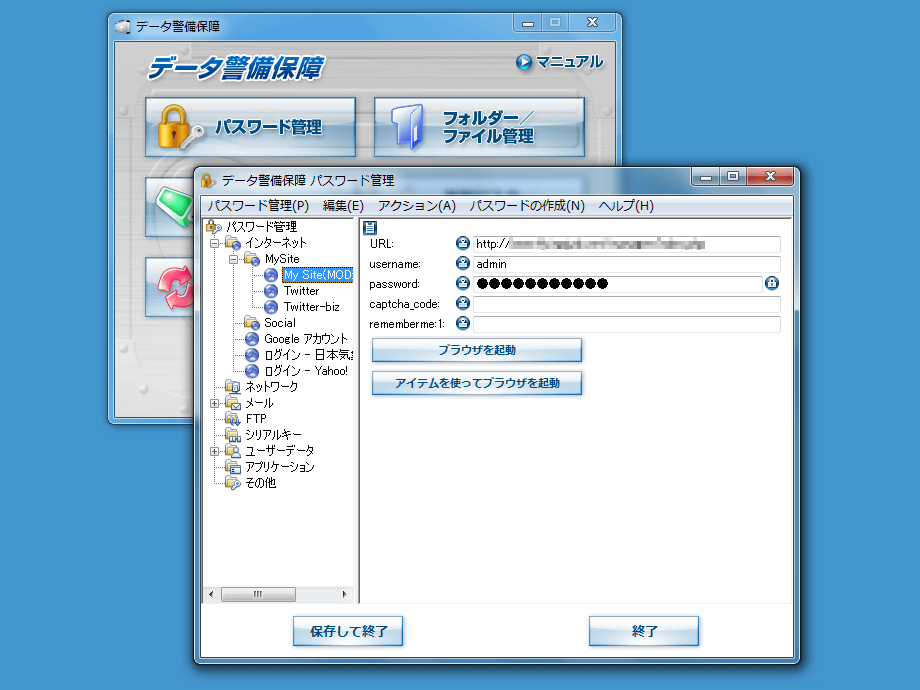920x690 pixels.
Task: Select the パスワード管理 root node
Action: click(262, 226)
